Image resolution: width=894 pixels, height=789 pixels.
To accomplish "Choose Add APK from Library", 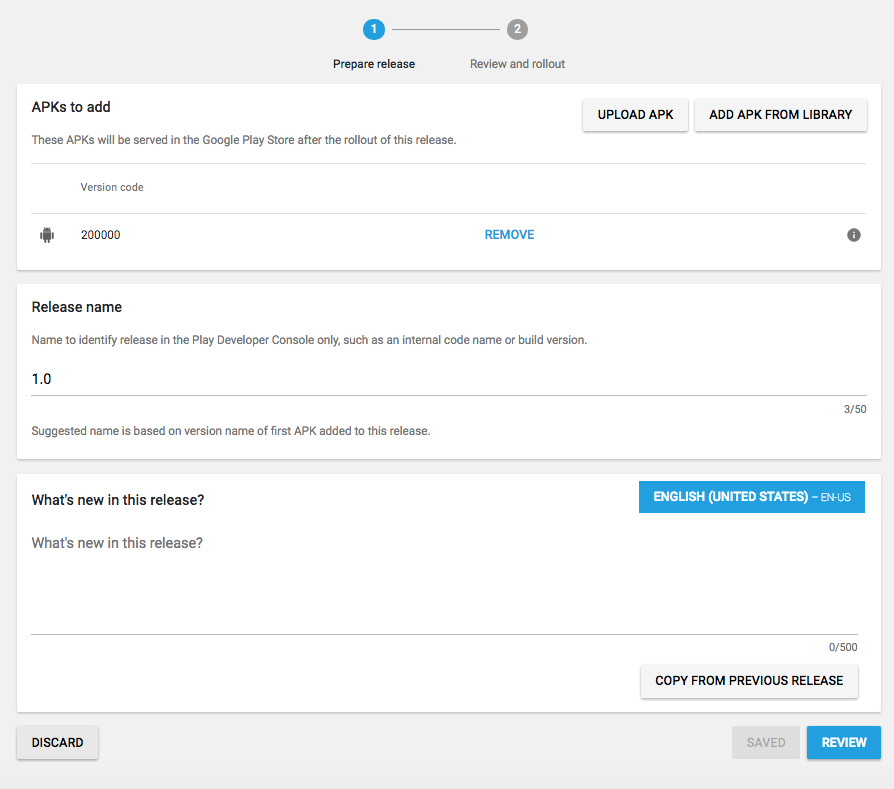I will pos(780,115).
